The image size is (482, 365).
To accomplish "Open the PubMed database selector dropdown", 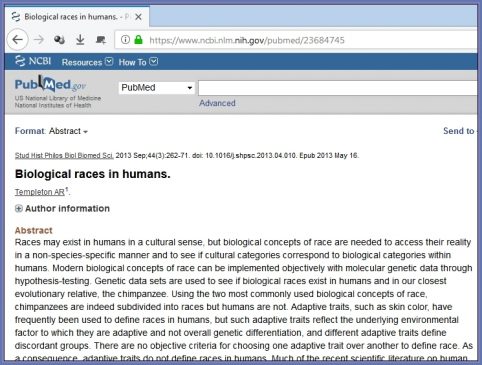I will (157, 88).
